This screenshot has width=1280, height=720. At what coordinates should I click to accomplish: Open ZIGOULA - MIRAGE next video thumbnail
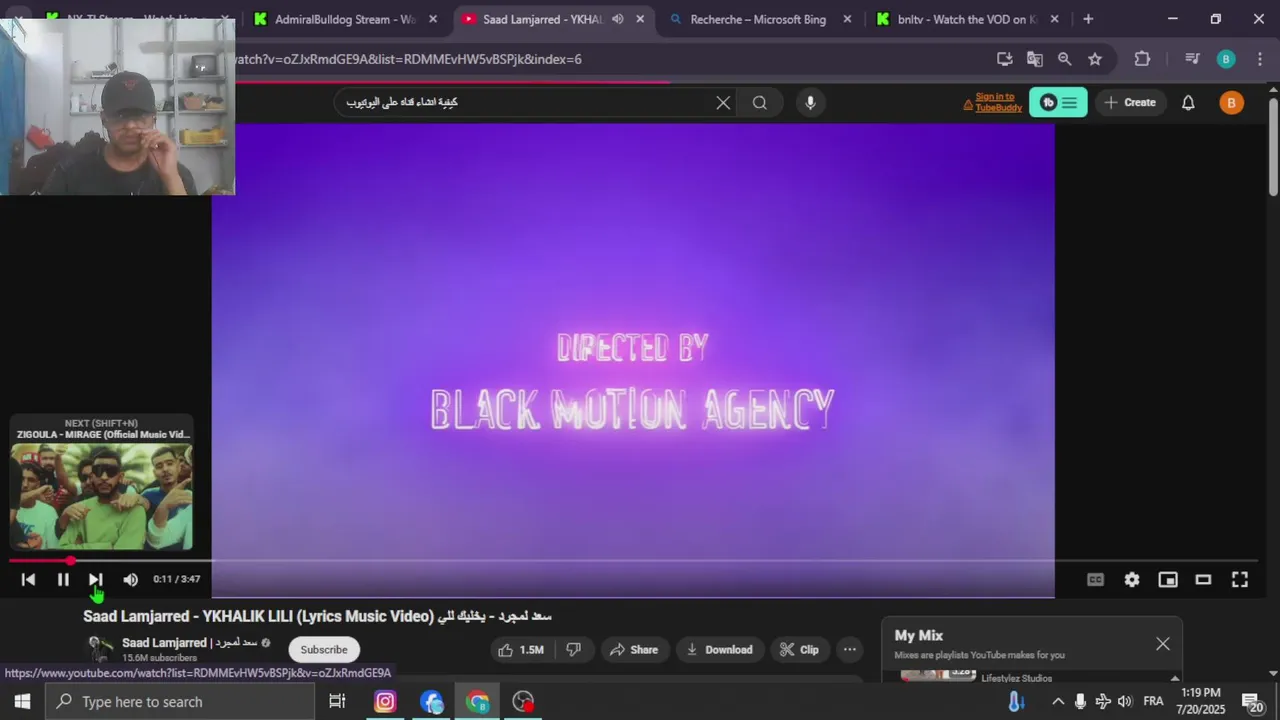[101, 497]
